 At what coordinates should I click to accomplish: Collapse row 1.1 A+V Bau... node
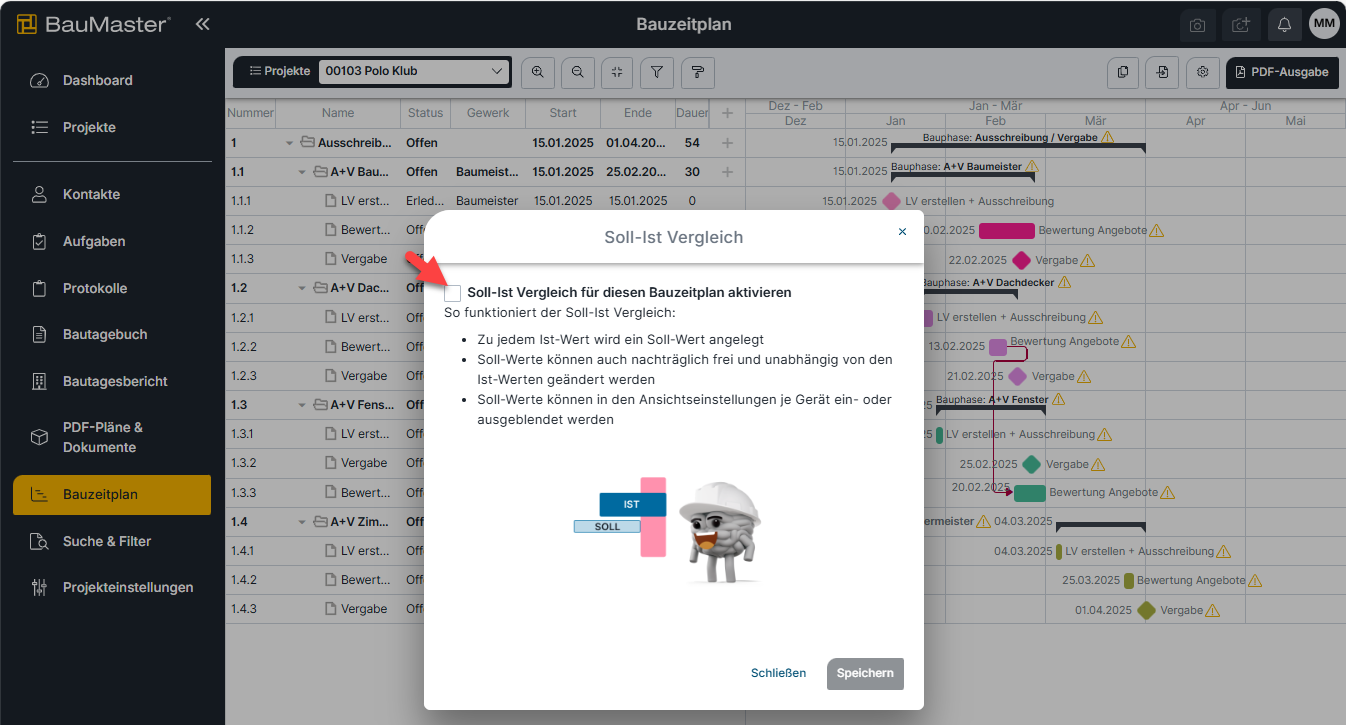[303, 172]
